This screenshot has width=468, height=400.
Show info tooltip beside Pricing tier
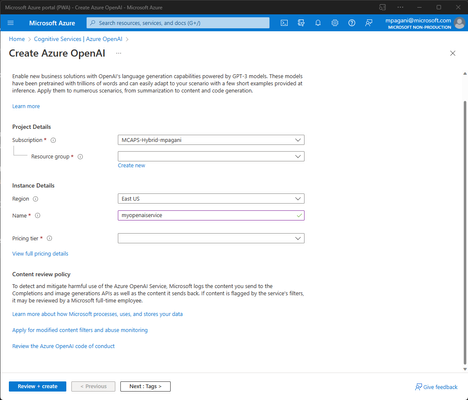(x=49, y=238)
